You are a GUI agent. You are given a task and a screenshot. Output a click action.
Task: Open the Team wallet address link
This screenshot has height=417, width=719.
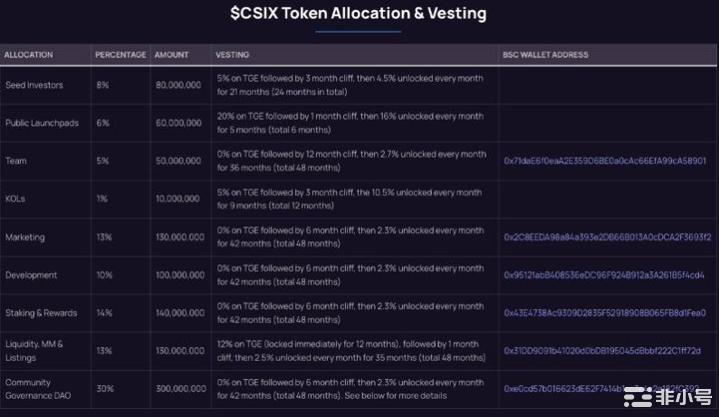pos(604,160)
